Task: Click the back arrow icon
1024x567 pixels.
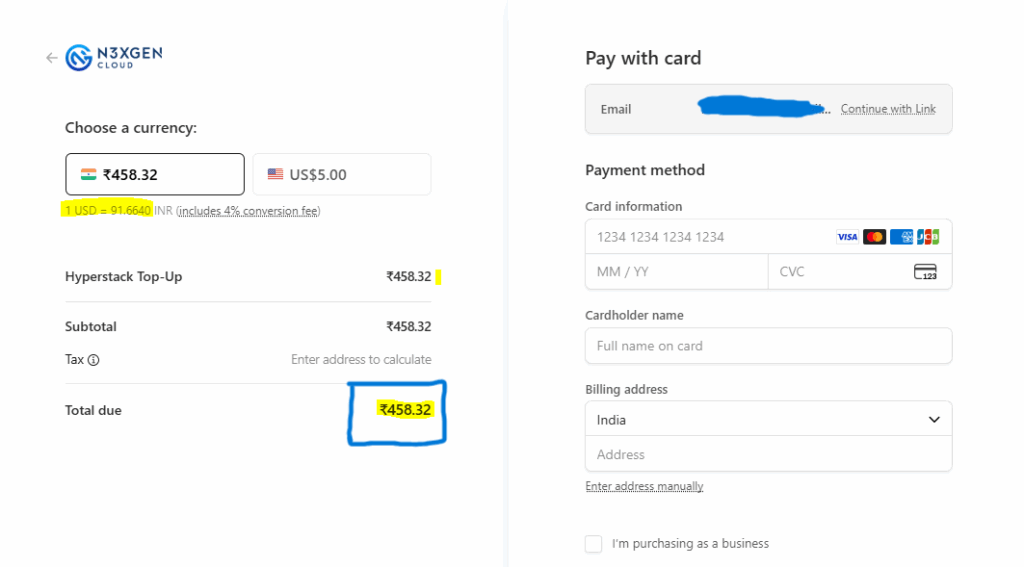Action: click(x=52, y=58)
